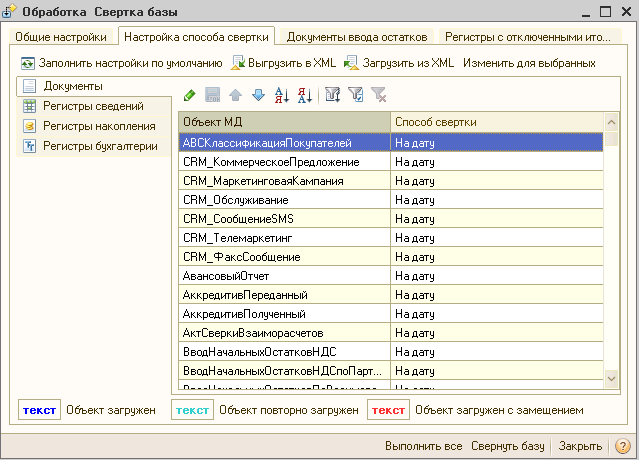The height and width of the screenshot is (460, 639).
Task: Click the pencil edit icon in table toolbar
Action: click(x=190, y=95)
